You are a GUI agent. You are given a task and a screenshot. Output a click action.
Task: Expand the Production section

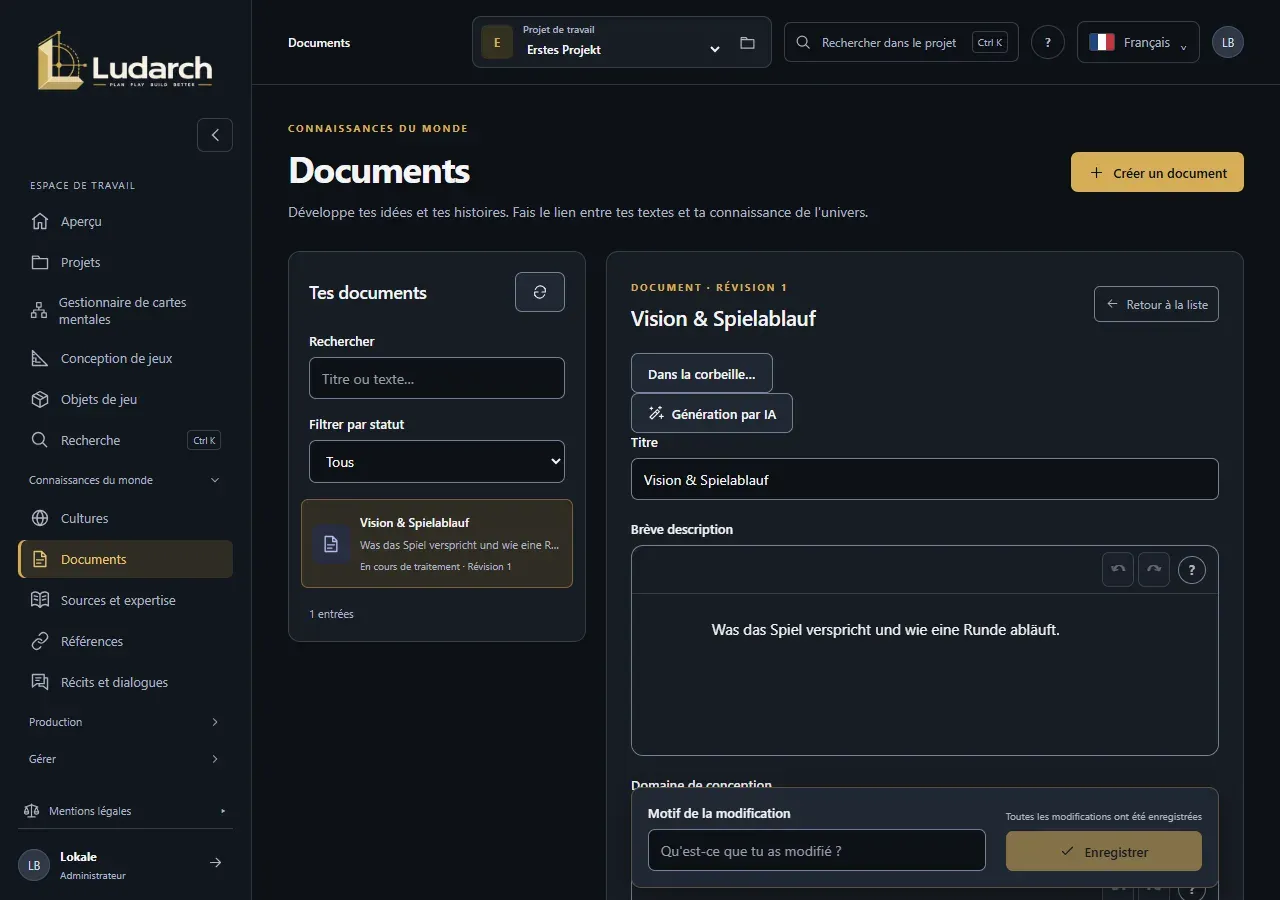coord(125,722)
